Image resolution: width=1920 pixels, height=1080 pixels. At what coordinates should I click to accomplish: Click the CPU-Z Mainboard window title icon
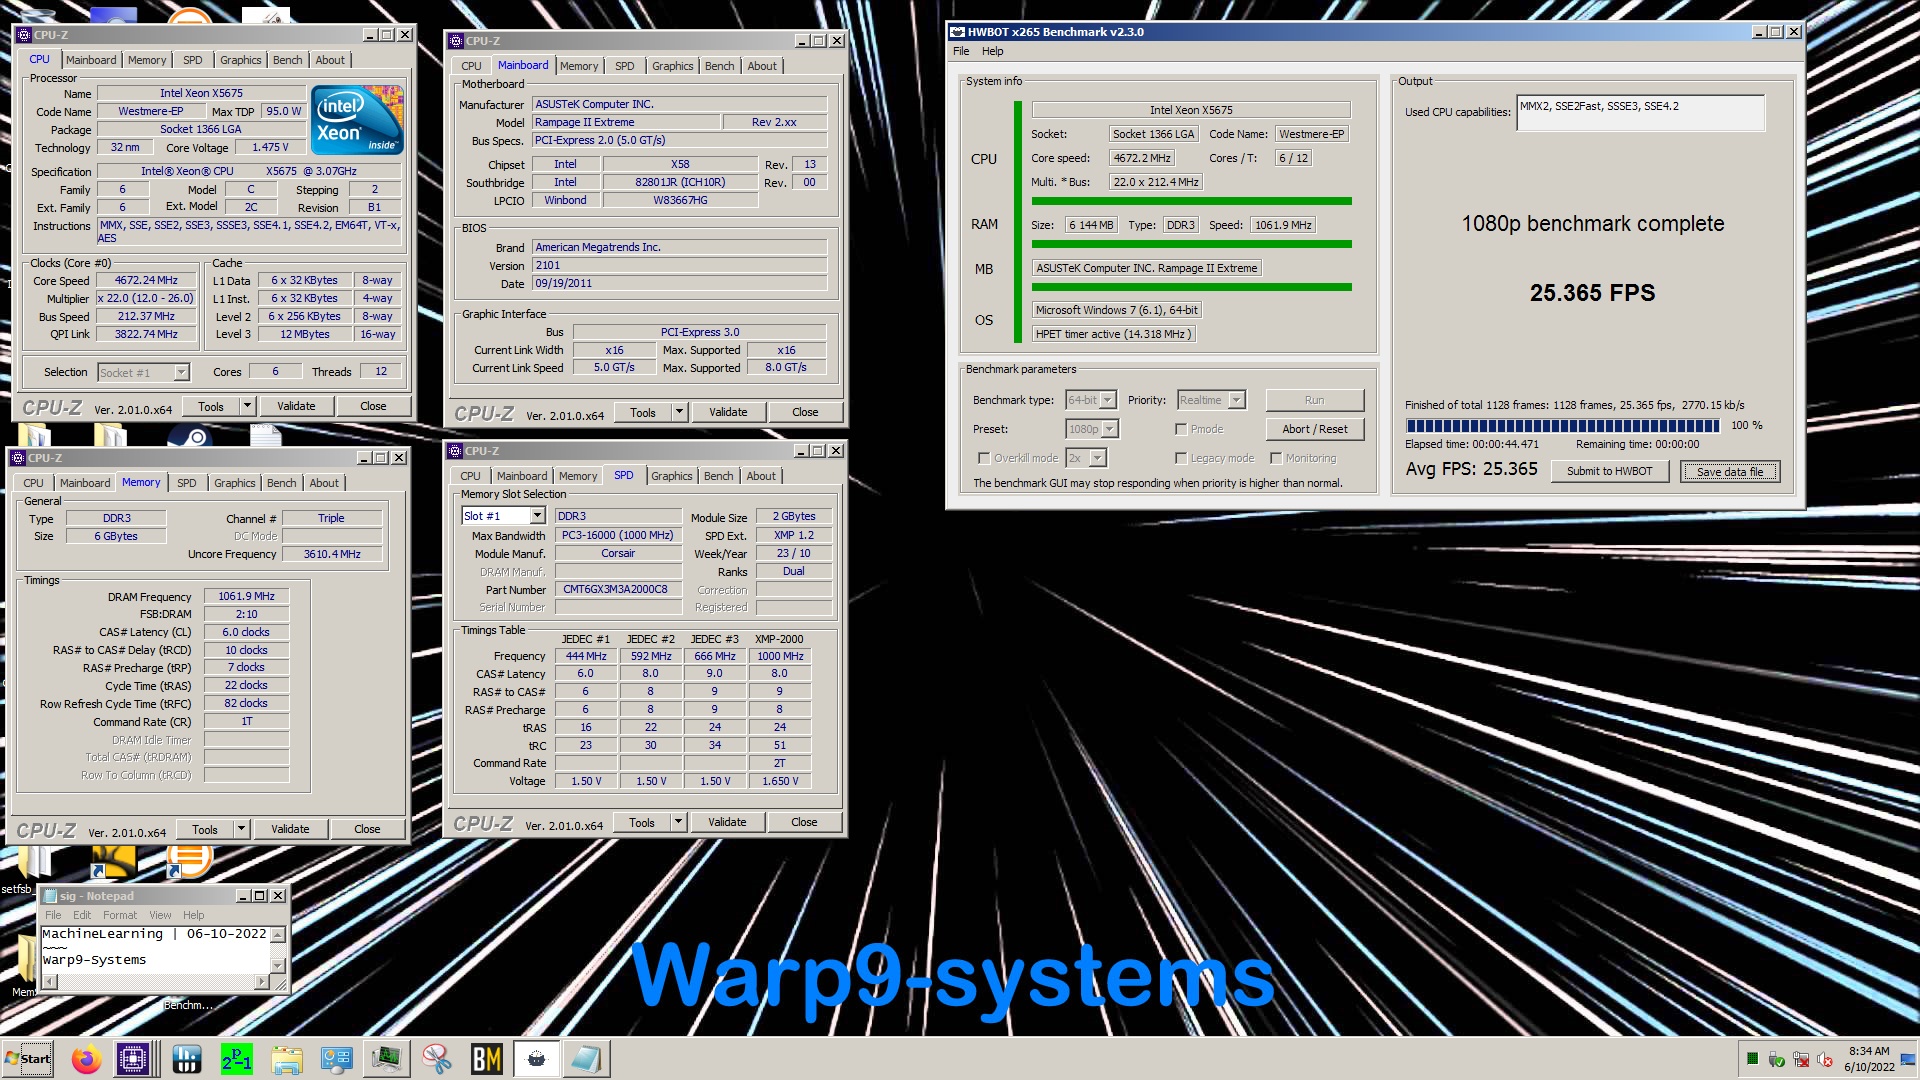[456, 41]
